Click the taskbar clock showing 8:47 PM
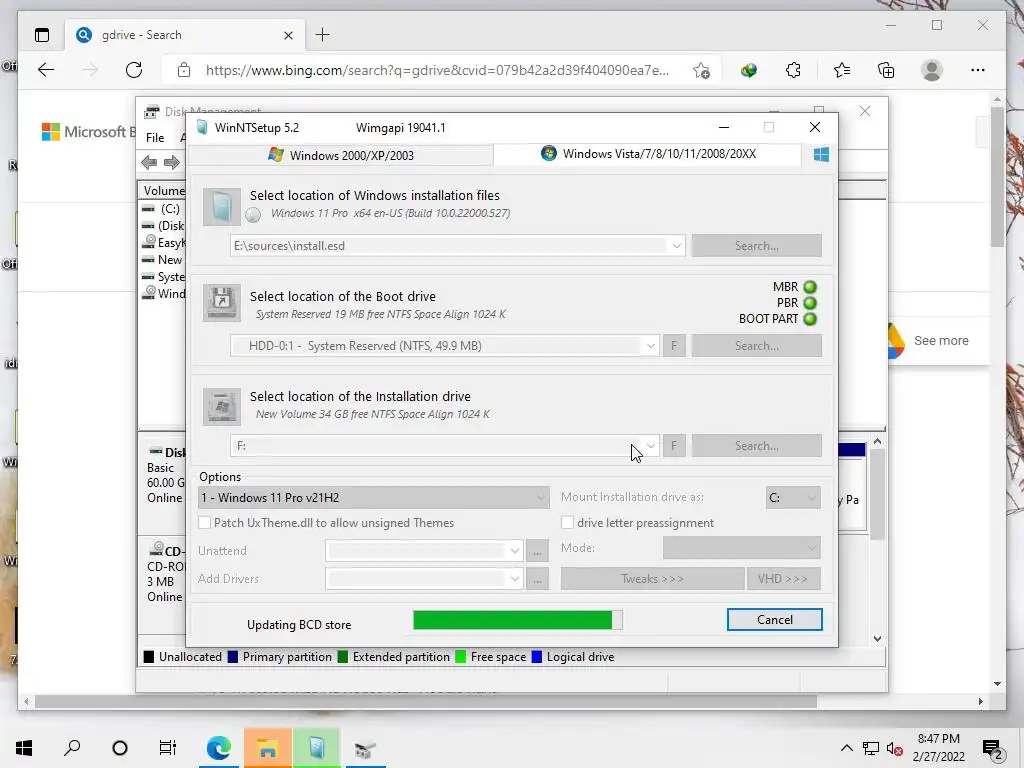The height and width of the screenshot is (768, 1024). 938,748
